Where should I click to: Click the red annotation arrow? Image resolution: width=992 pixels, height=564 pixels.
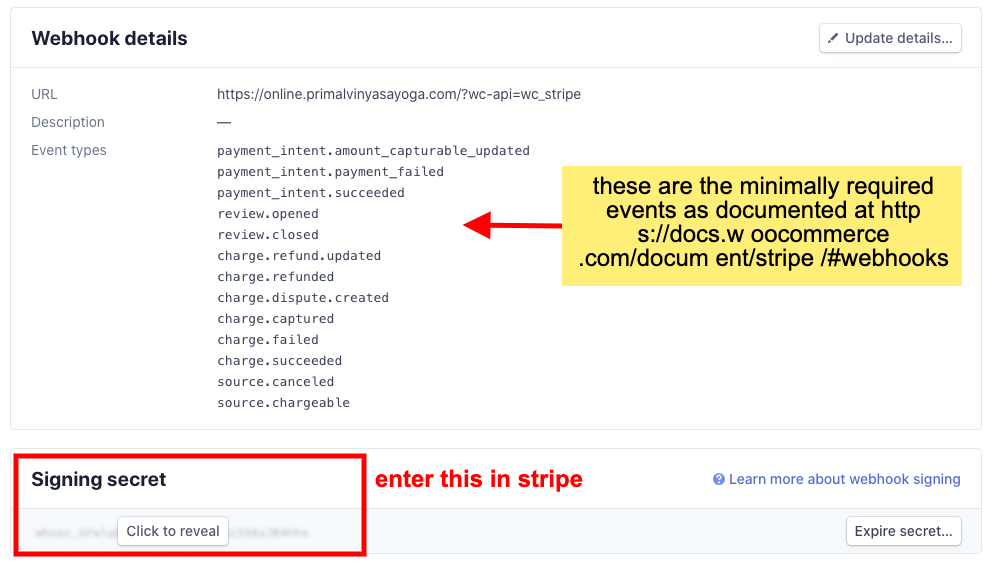(x=512, y=225)
